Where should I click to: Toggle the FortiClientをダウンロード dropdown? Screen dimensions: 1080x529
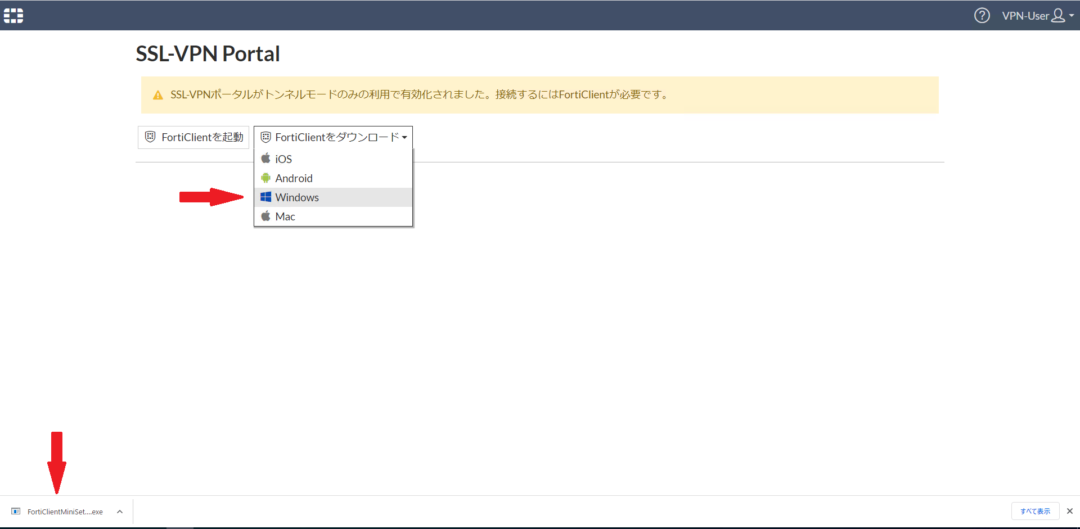click(x=333, y=137)
